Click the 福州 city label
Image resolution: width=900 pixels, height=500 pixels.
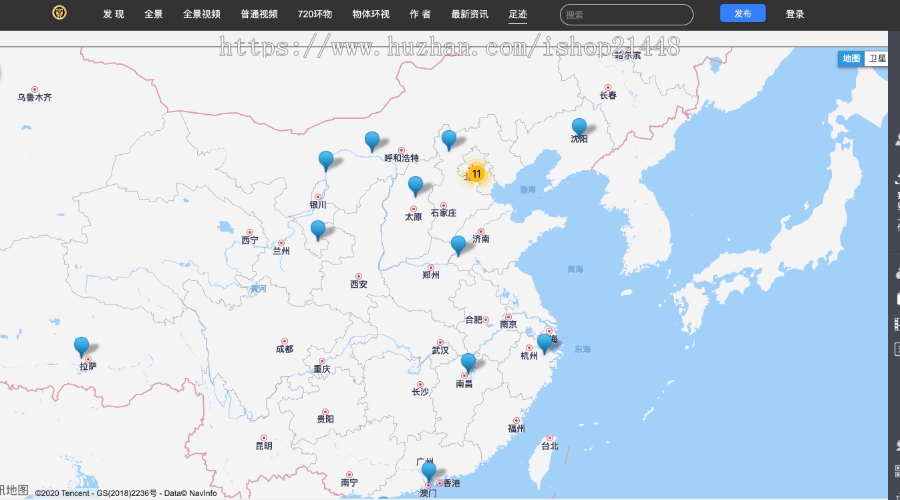pyautogui.click(x=516, y=428)
